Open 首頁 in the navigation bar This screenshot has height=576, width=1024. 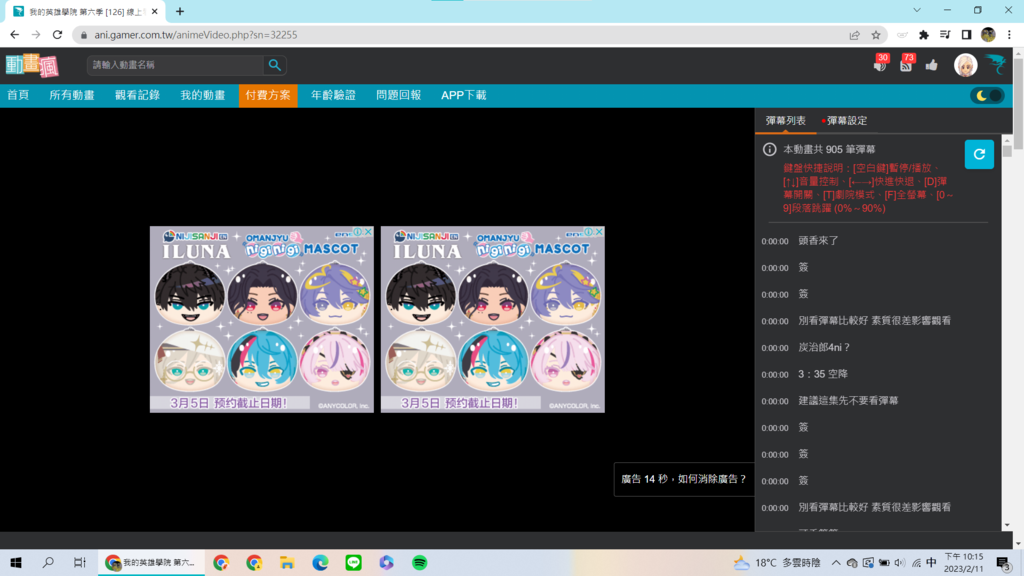(18, 95)
